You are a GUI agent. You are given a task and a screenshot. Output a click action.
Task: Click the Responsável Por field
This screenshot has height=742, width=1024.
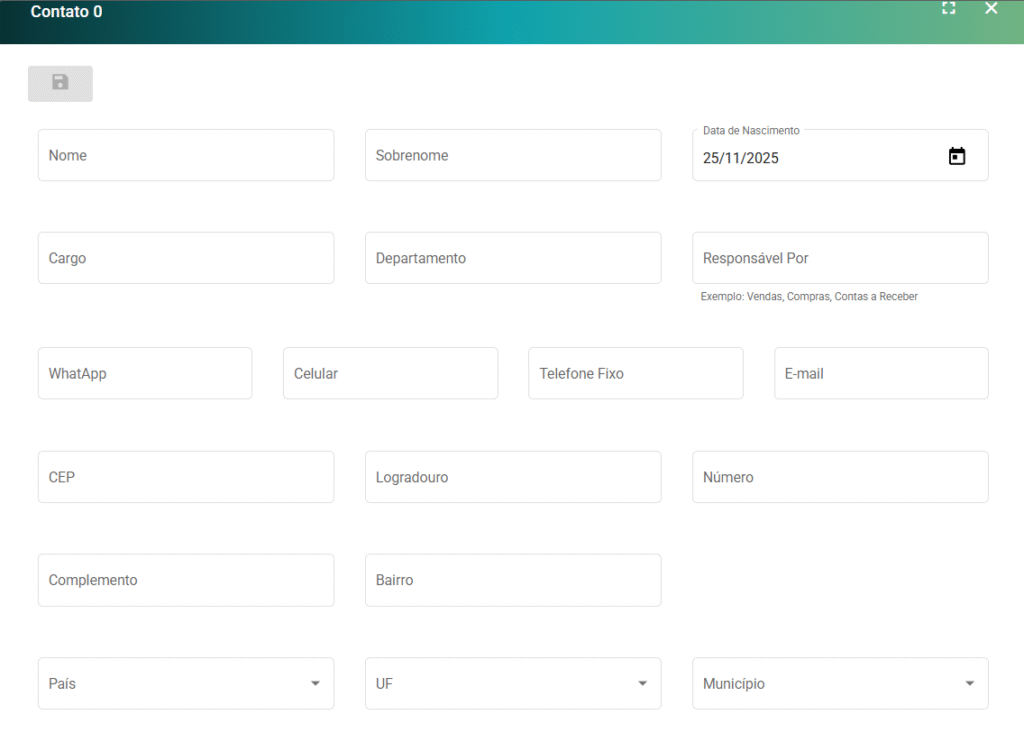840,259
